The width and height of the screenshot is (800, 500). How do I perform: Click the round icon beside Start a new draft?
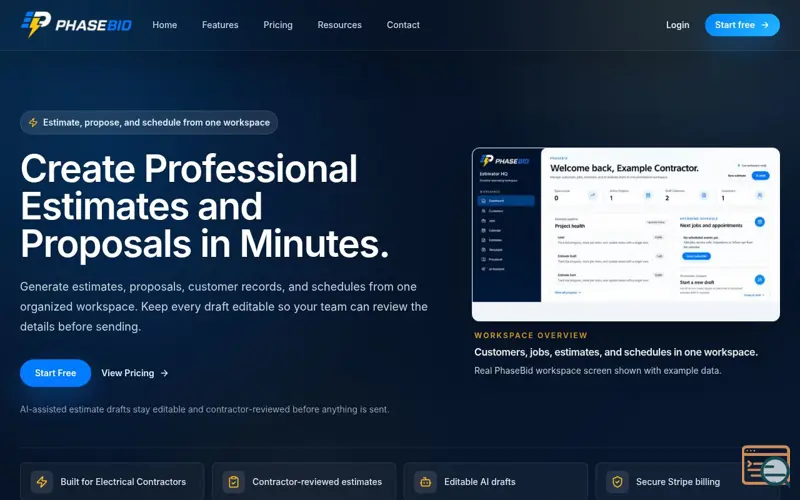[x=760, y=280]
